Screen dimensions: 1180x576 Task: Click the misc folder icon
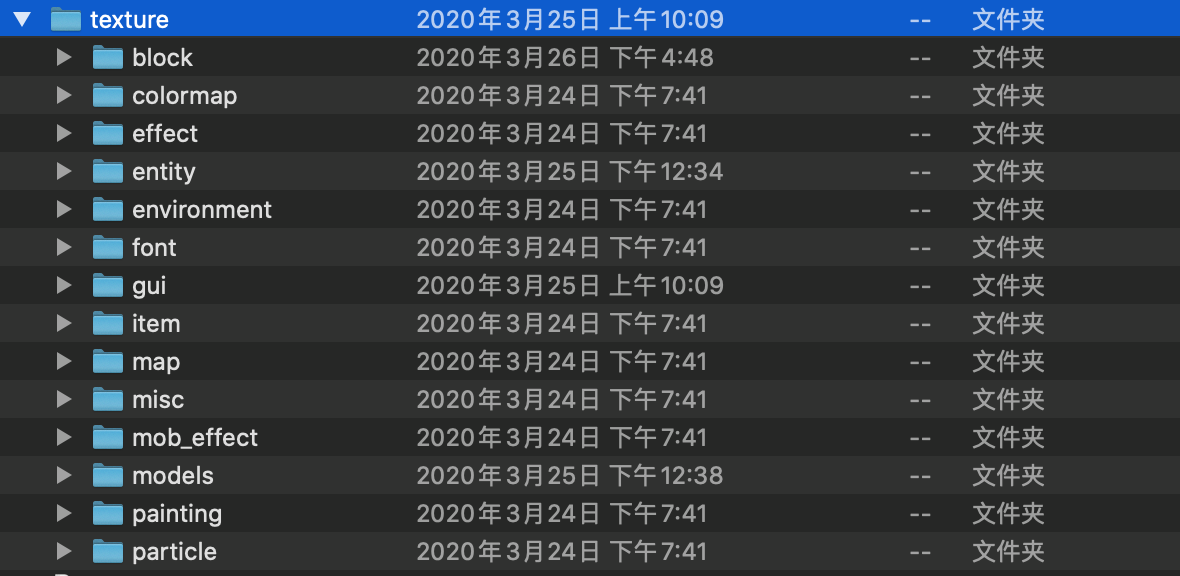[108, 399]
